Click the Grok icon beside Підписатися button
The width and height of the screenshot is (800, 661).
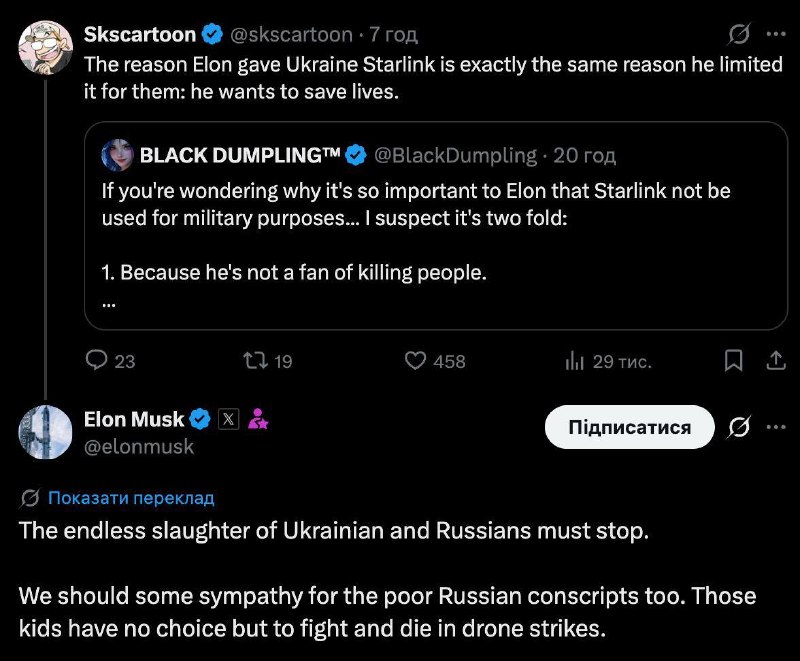click(739, 427)
